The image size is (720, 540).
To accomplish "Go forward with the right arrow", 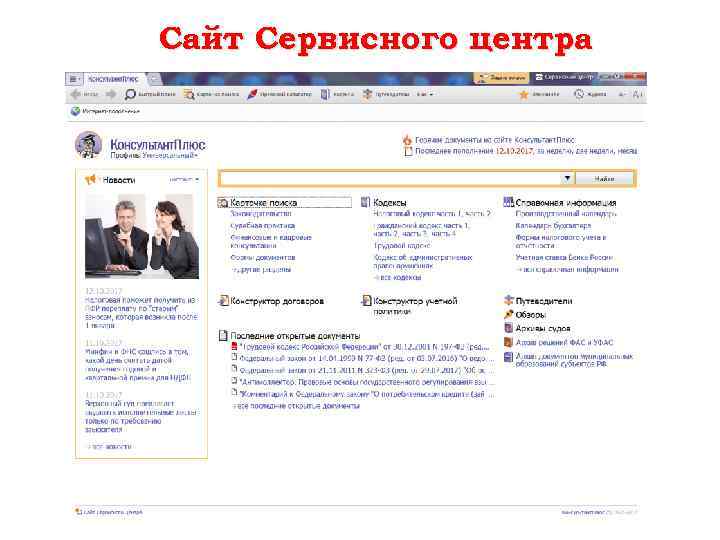I will [111, 95].
